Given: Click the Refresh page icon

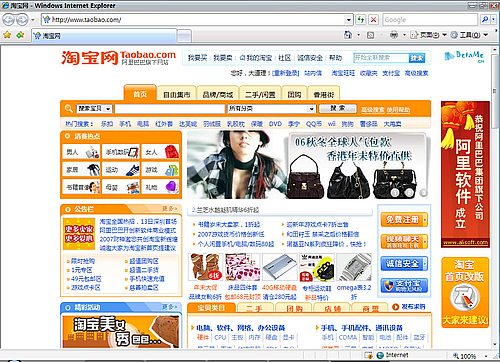Looking at the screenshot, I should (360, 20).
